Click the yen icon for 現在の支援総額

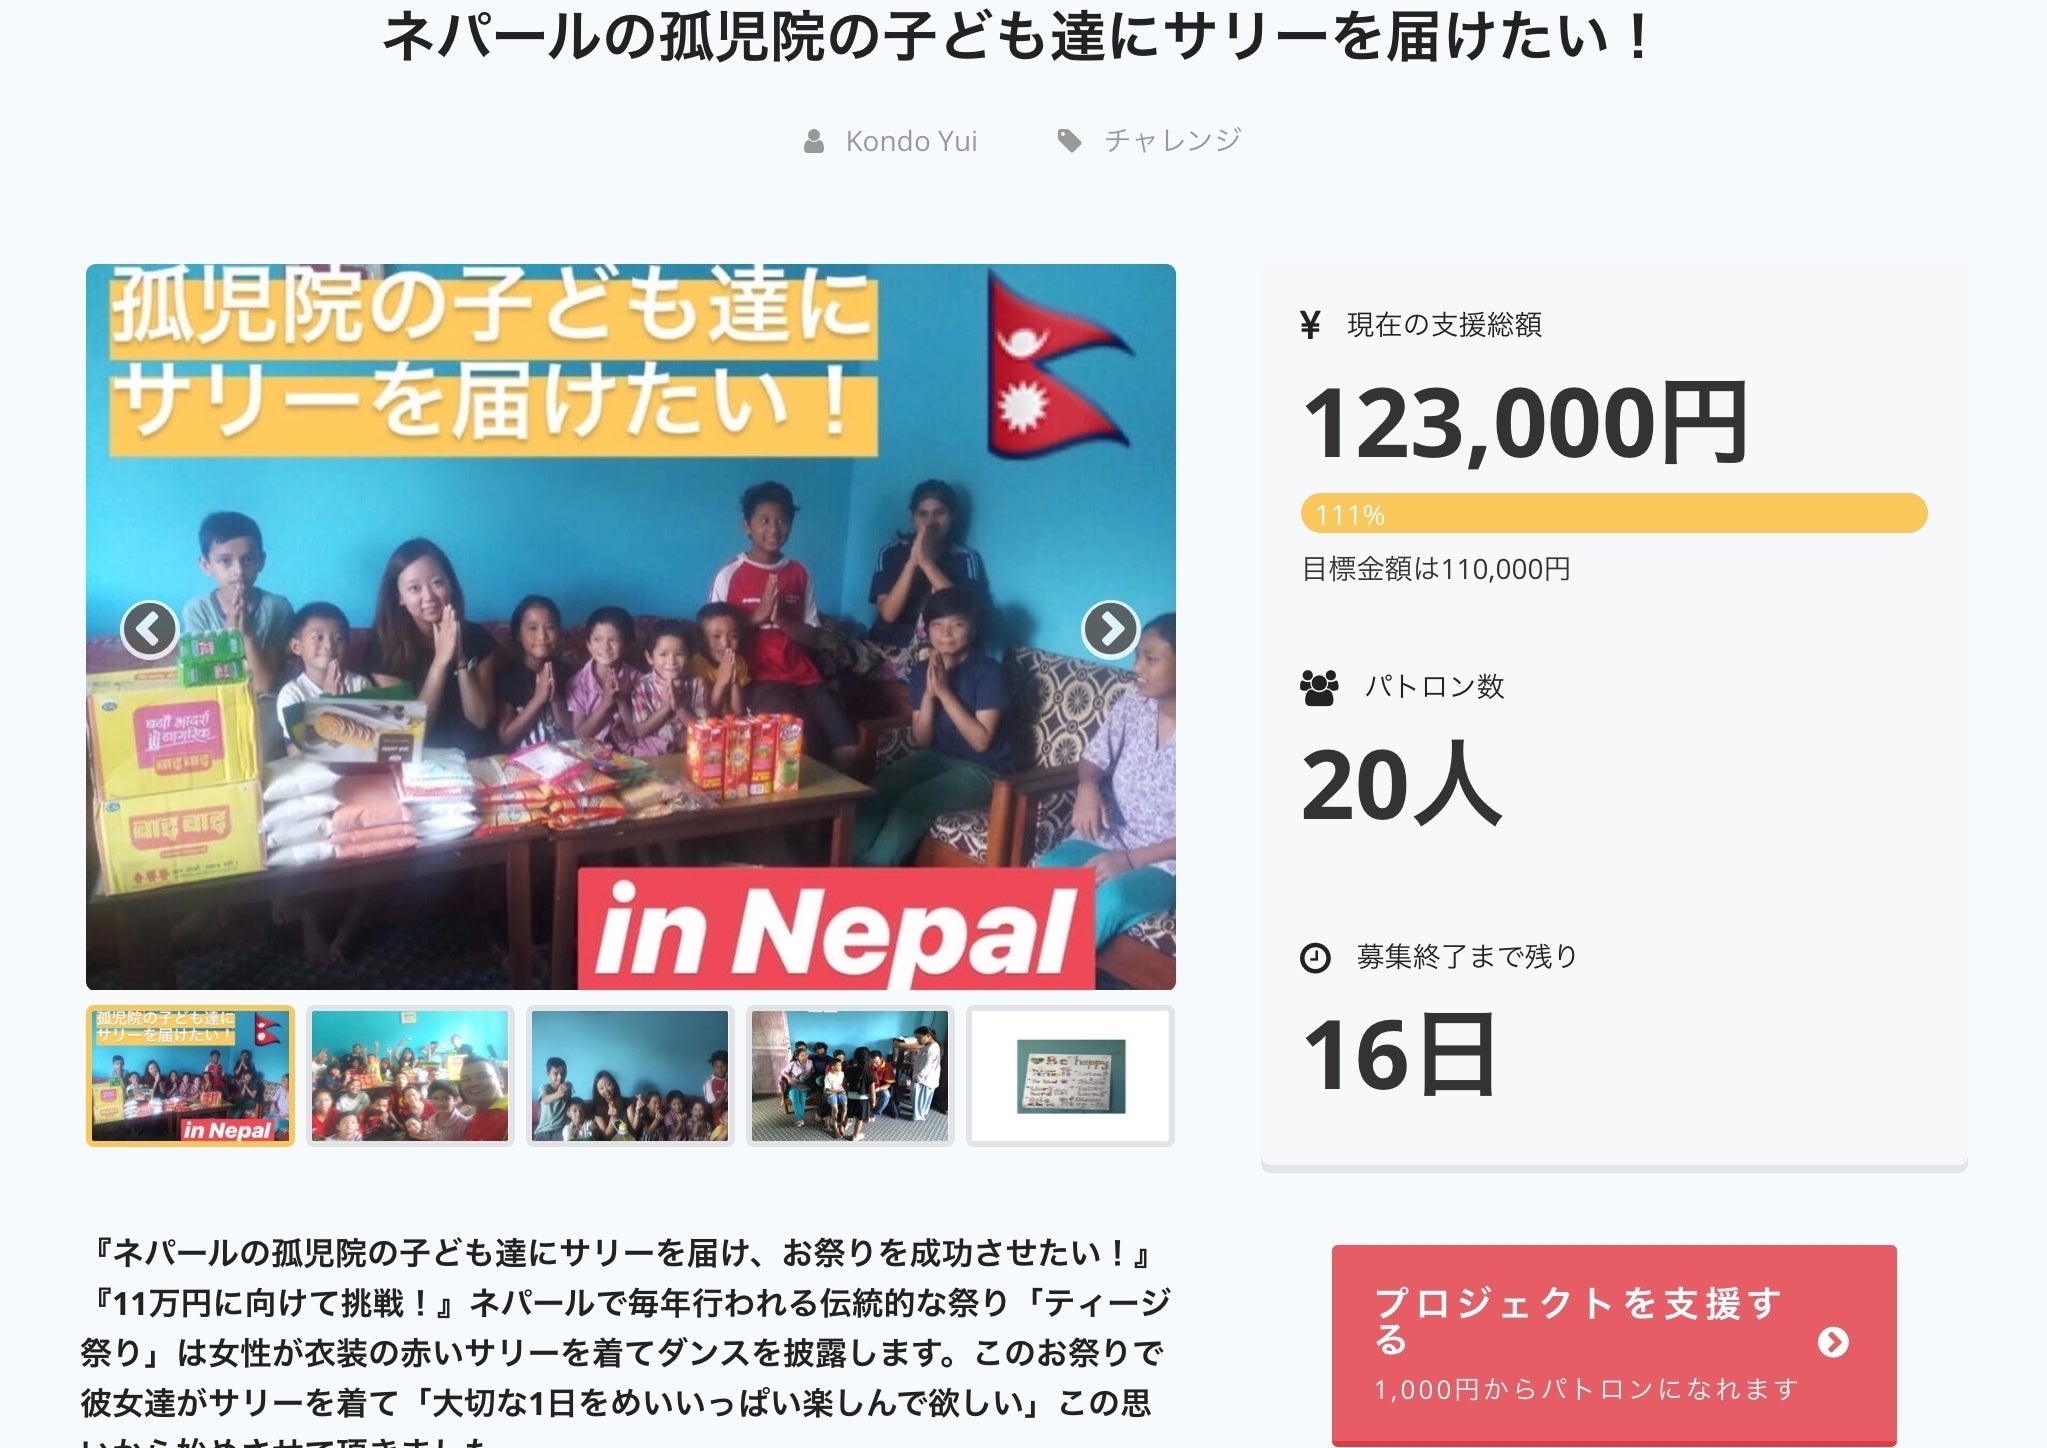click(x=1310, y=324)
